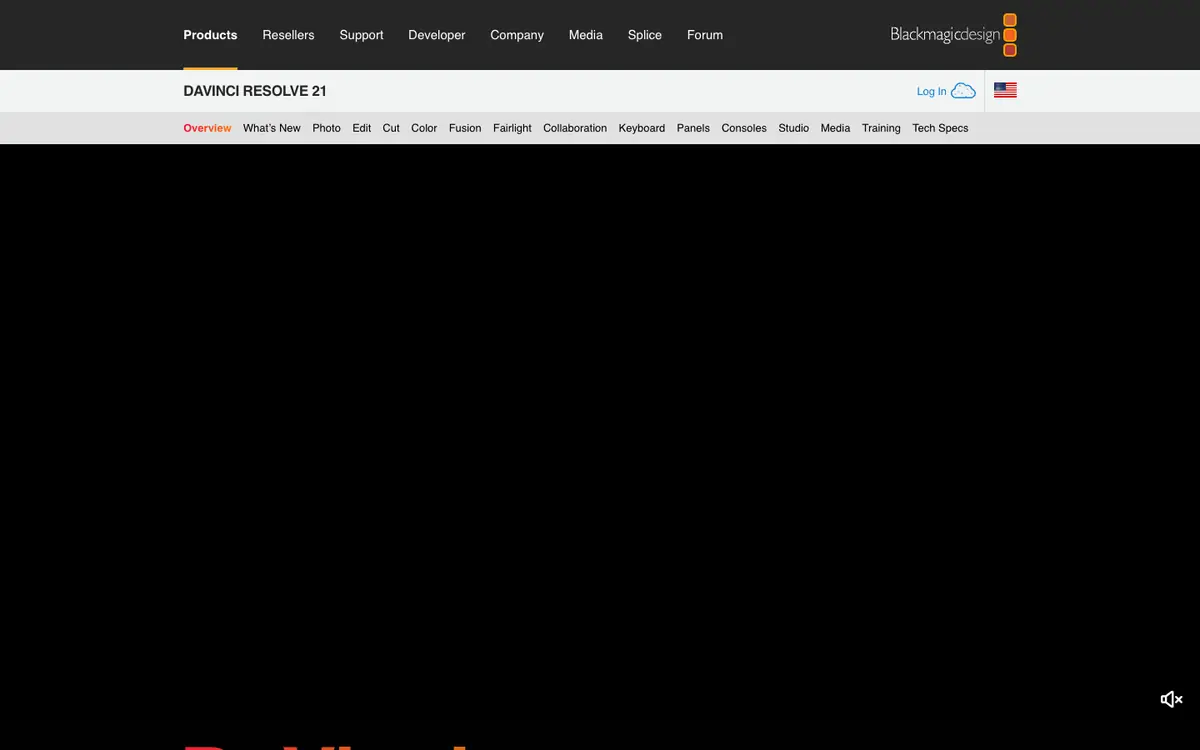Click the Blackmagicdesign logo
The width and height of the screenshot is (1200, 750).
click(x=954, y=35)
